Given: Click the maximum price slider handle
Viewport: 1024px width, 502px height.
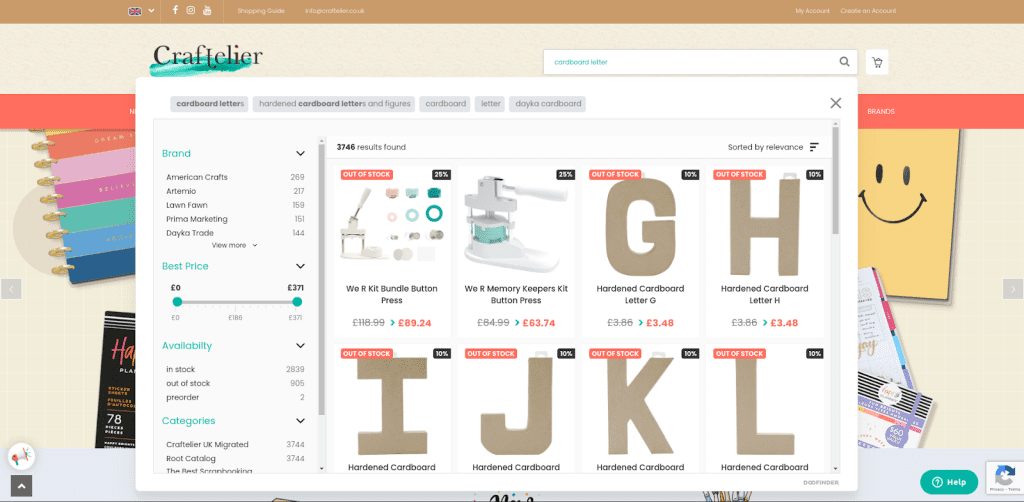Looking at the screenshot, I should [x=297, y=301].
